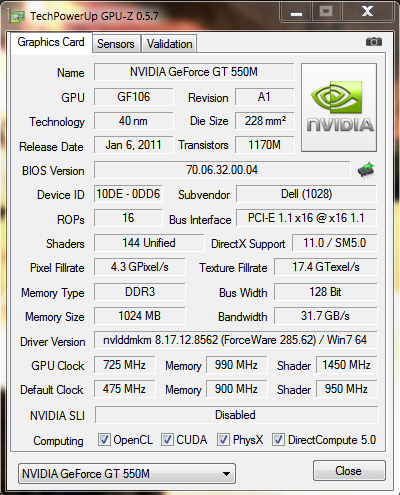The width and height of the screenshot is (400, 495).
Task: Click the ROPs field 16
Action: click(x=128, y=218)
